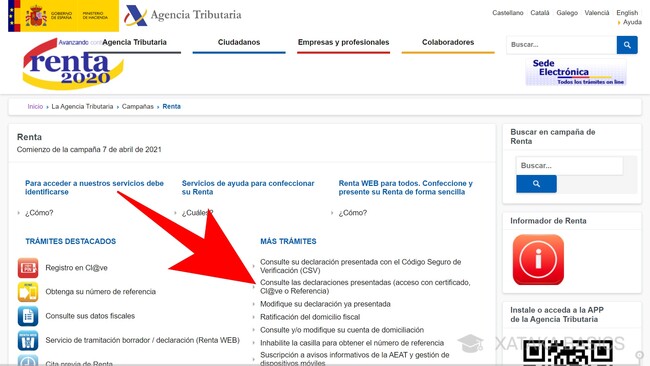The width and height of the screenshot is (650, 366).
Task: Go to La Agencia Tributaria breadcrumb
Action: pyautogui.click(x=82, y=107)
